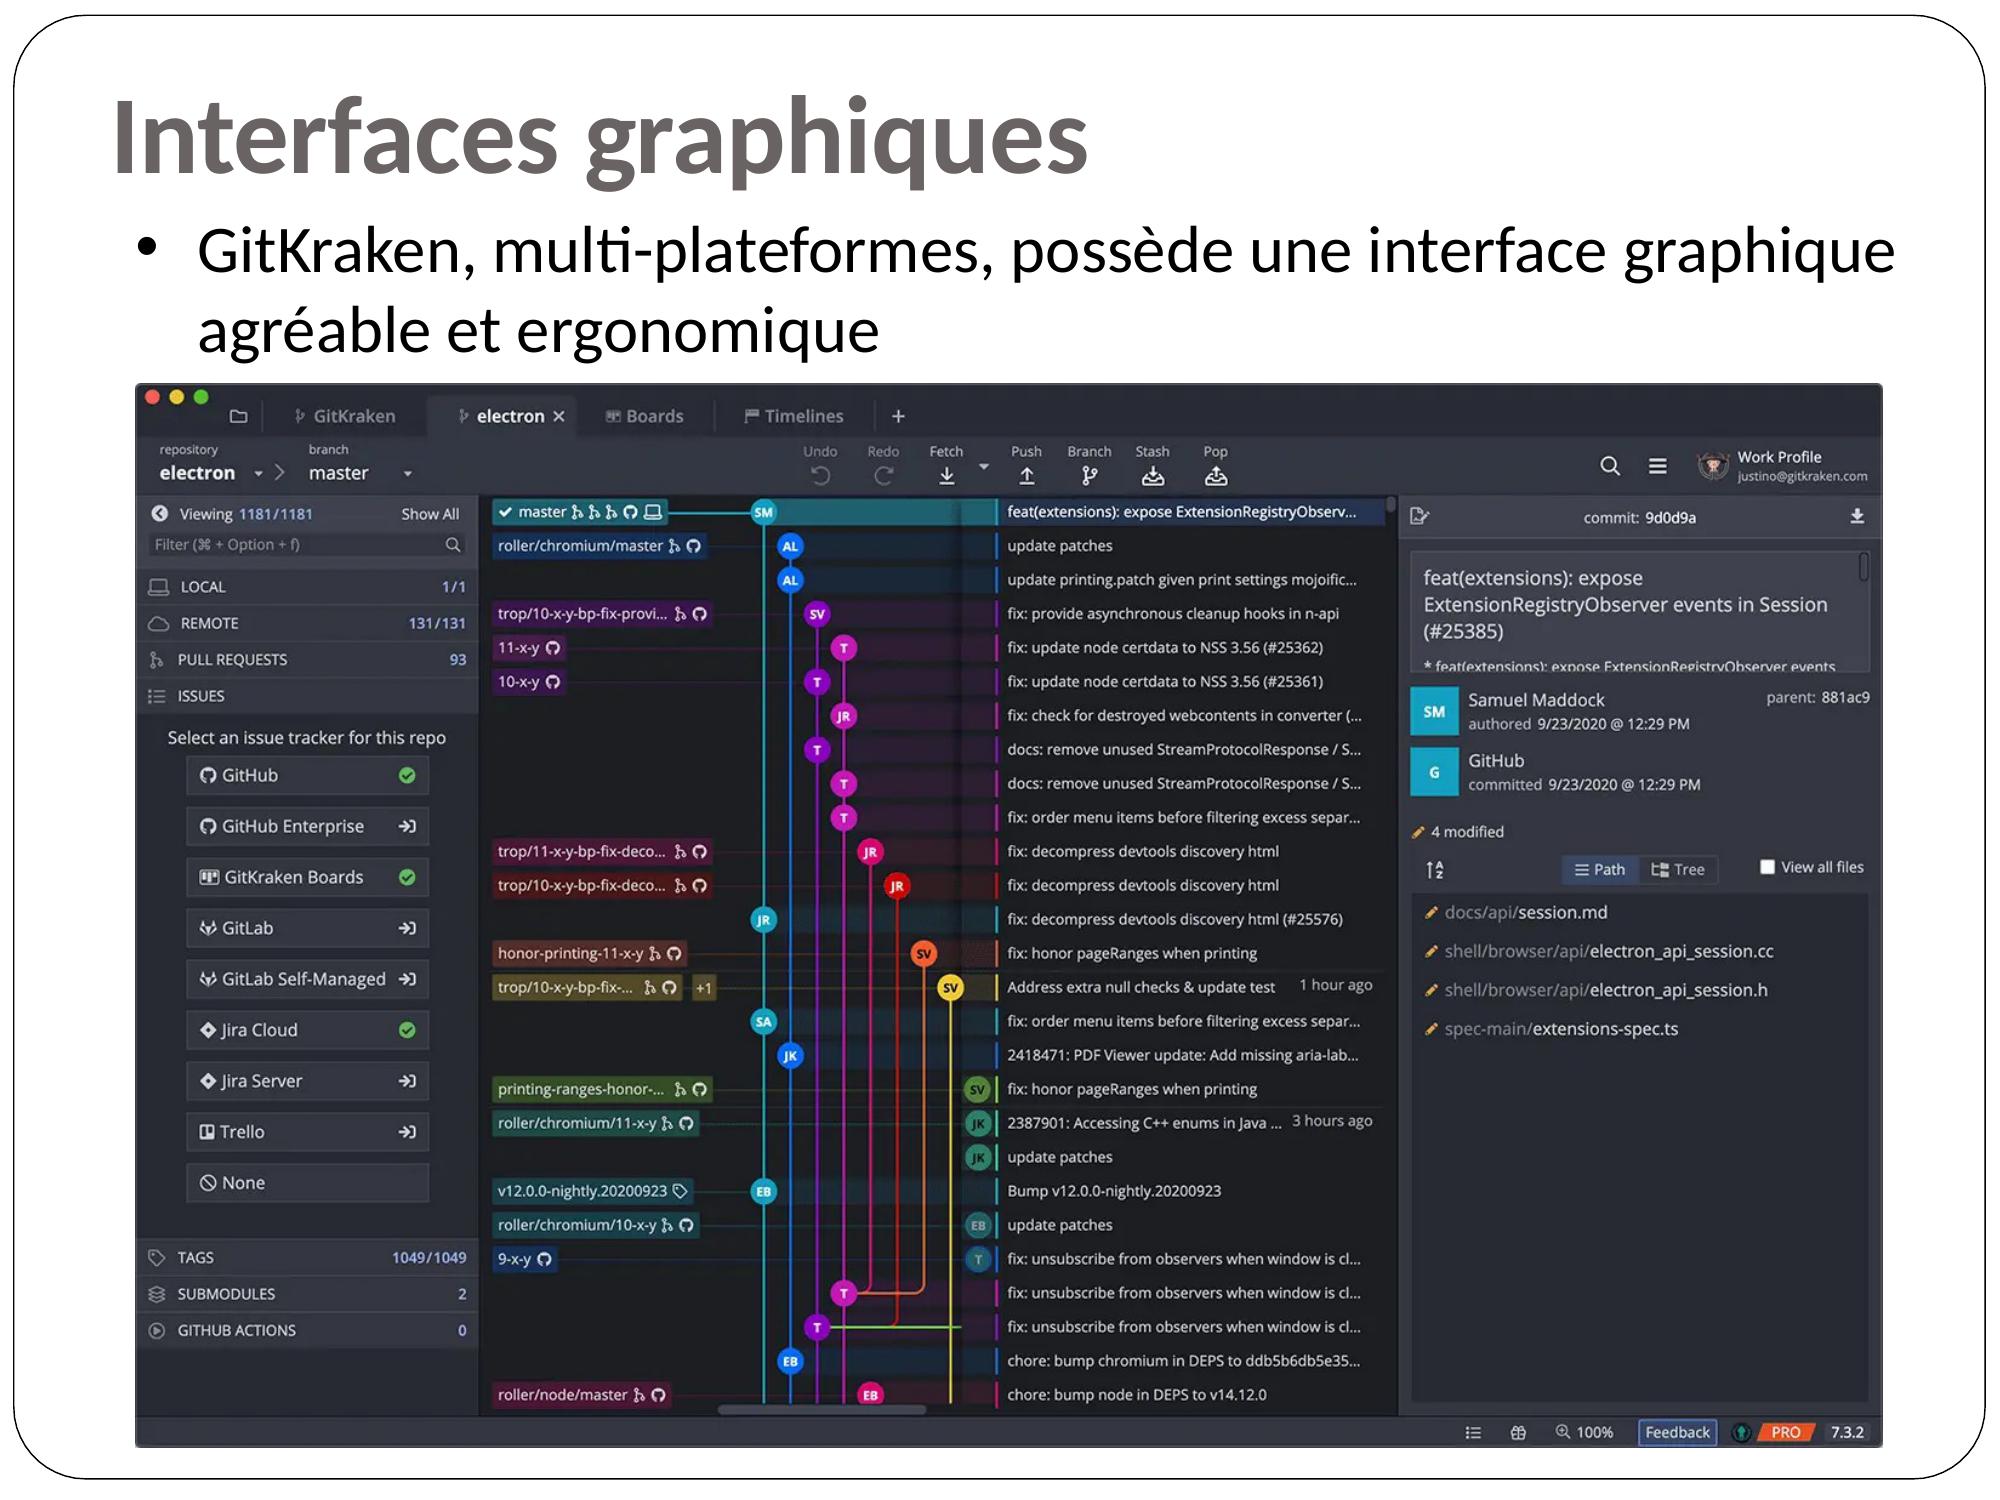Switch to the GitKraken tab

[x=344, y=416]
